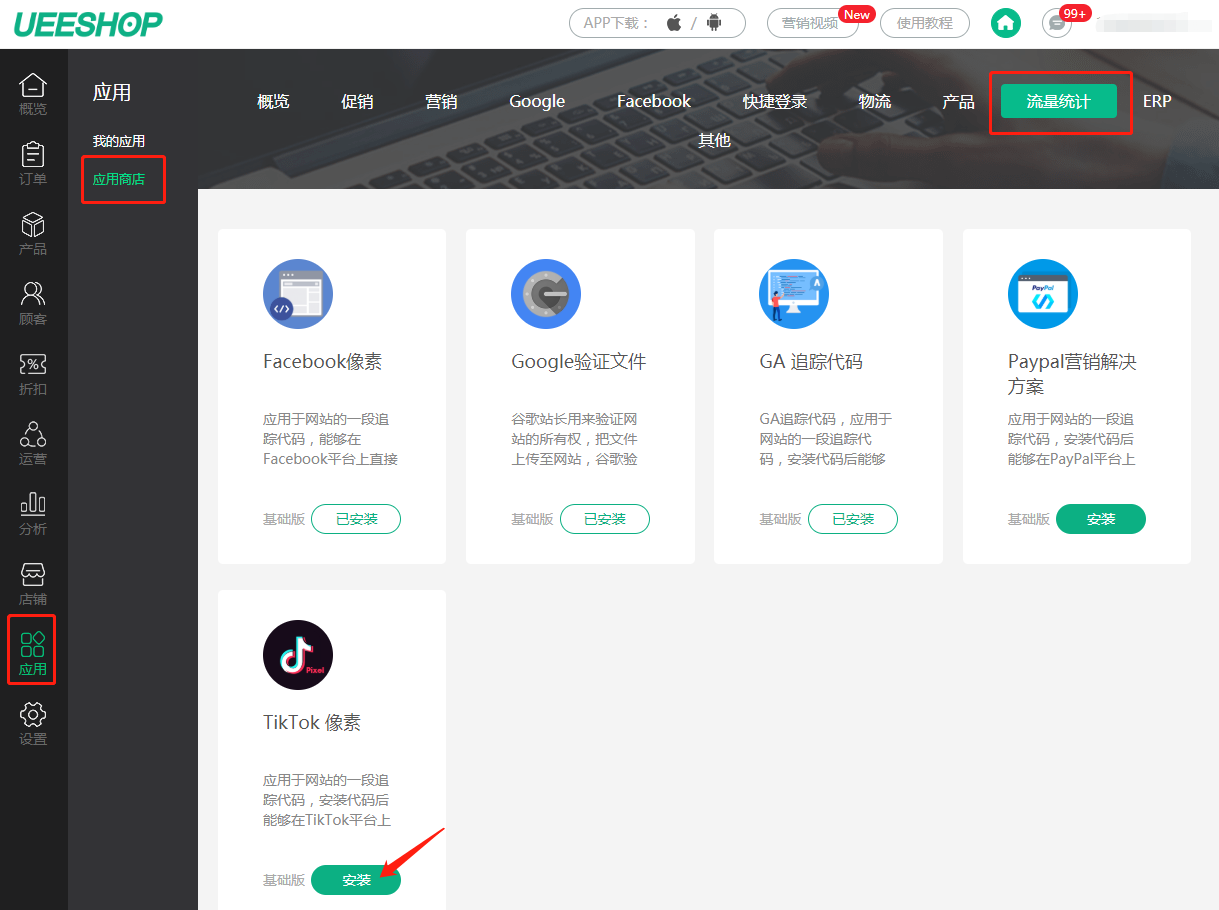Viewport: 1219px width, 910px height.
Task: Click the GA 追踪代码 description text
Action: tap(825, 439)
